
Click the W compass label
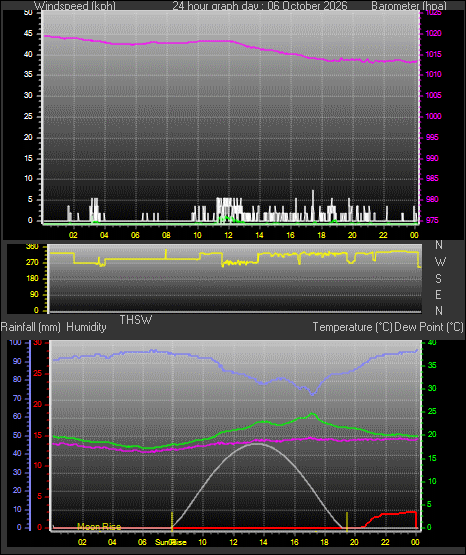click(x=440, y=262)
